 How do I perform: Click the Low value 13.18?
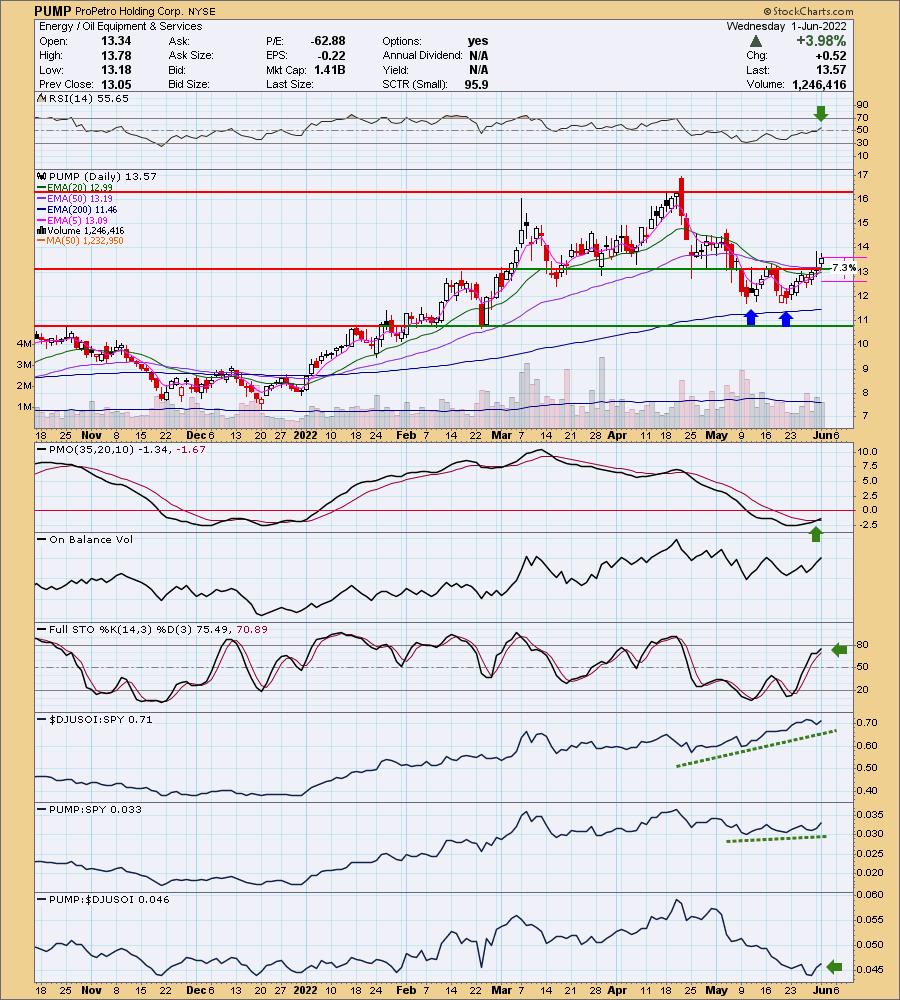click(x=116, y=70)
